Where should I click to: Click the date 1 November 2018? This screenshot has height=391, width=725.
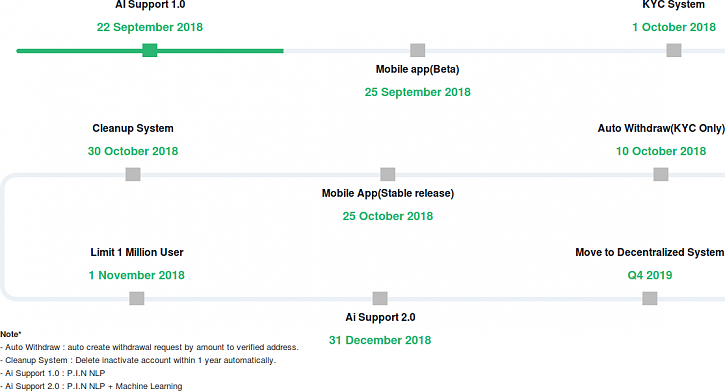point(136,275)
